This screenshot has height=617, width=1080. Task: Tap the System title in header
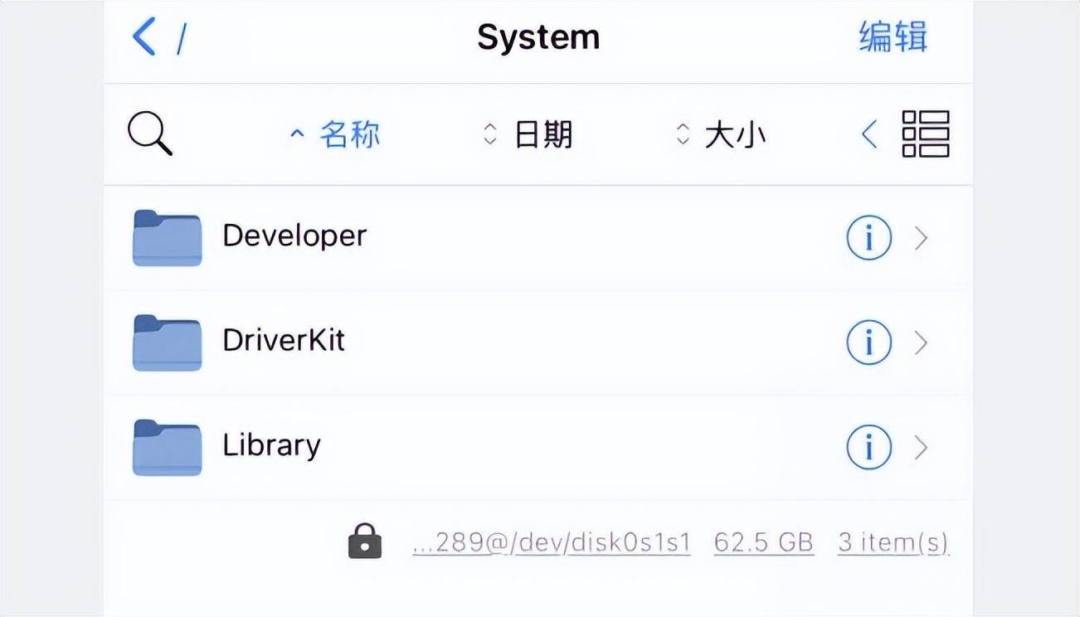point(539,37)
